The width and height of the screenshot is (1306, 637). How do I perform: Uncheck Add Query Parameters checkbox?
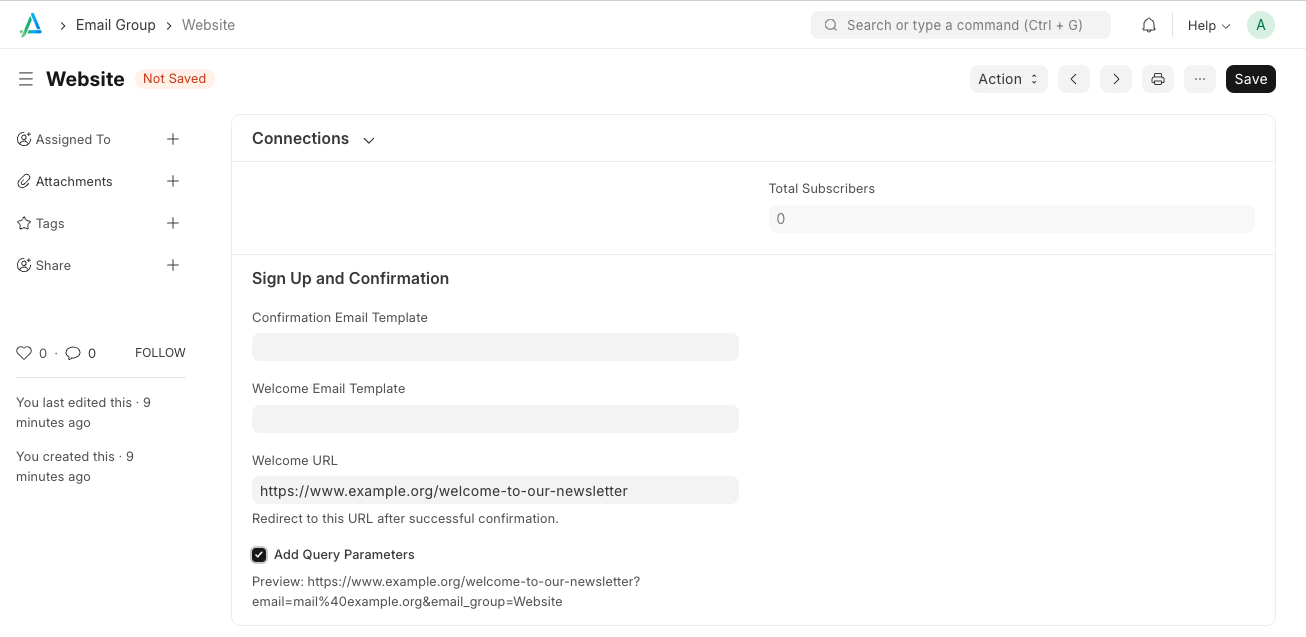point(259,555)
